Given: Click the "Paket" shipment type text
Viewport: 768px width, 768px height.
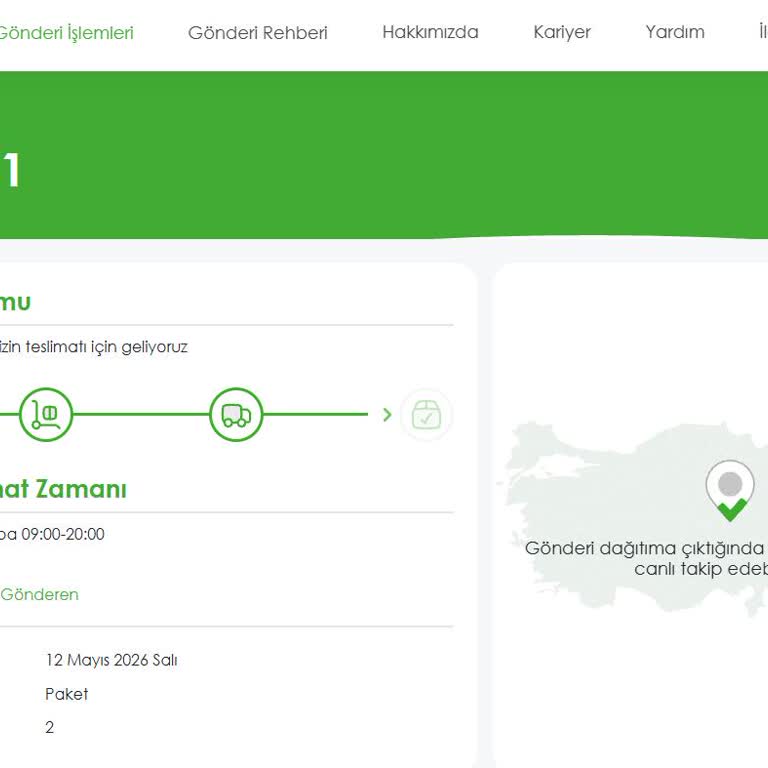Looking at the screenshot, I should (x=67, y=694).
